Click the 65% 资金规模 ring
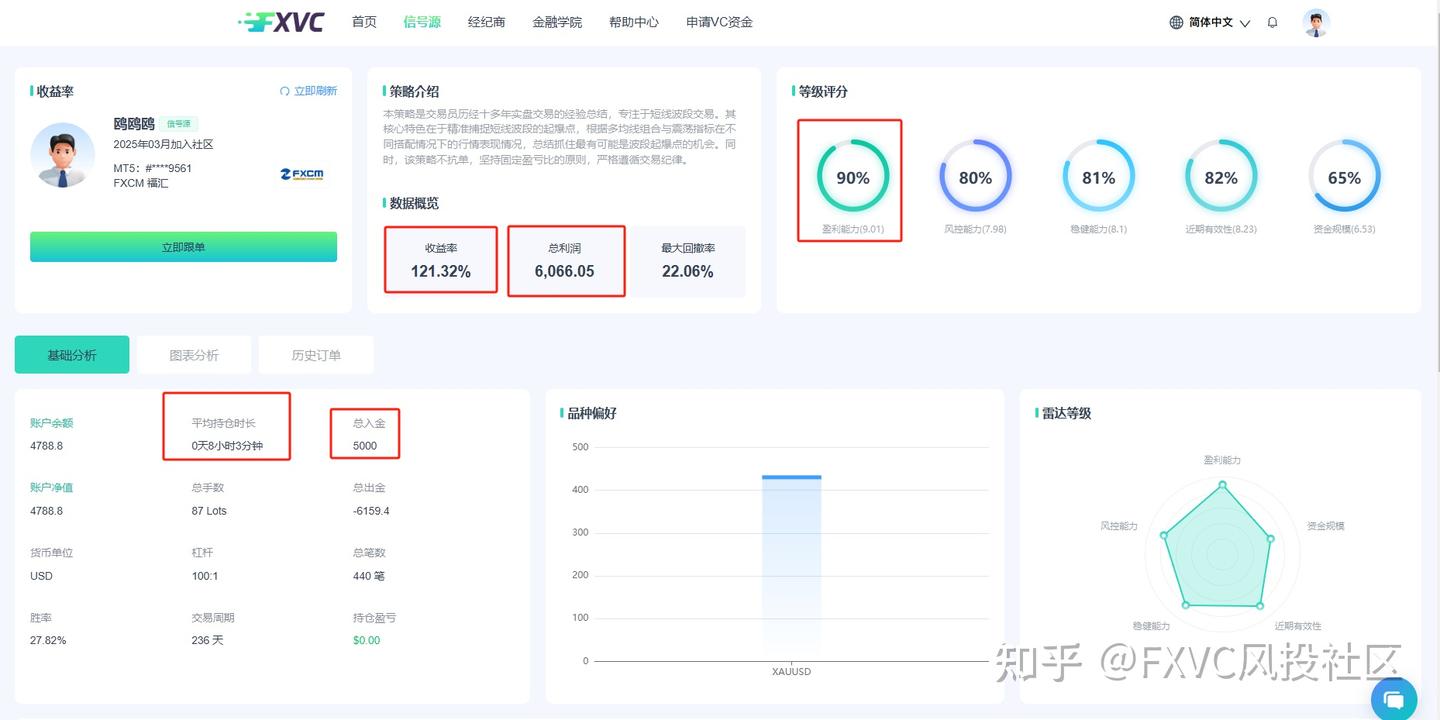 pos(1344,177)
